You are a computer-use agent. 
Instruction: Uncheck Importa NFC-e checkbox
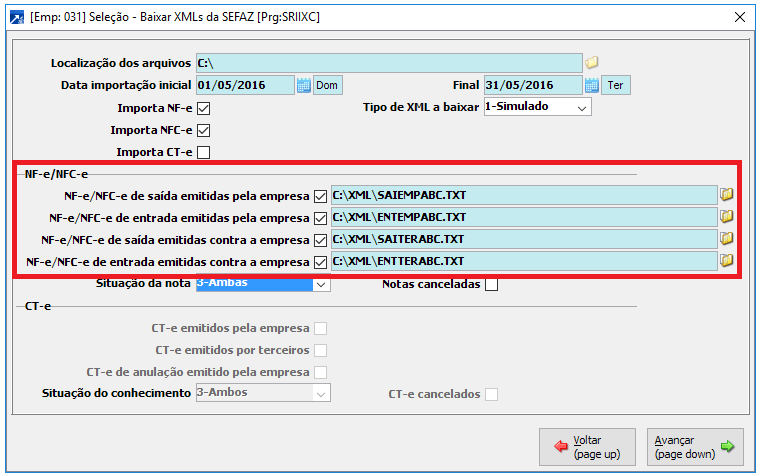coord(204,130)
